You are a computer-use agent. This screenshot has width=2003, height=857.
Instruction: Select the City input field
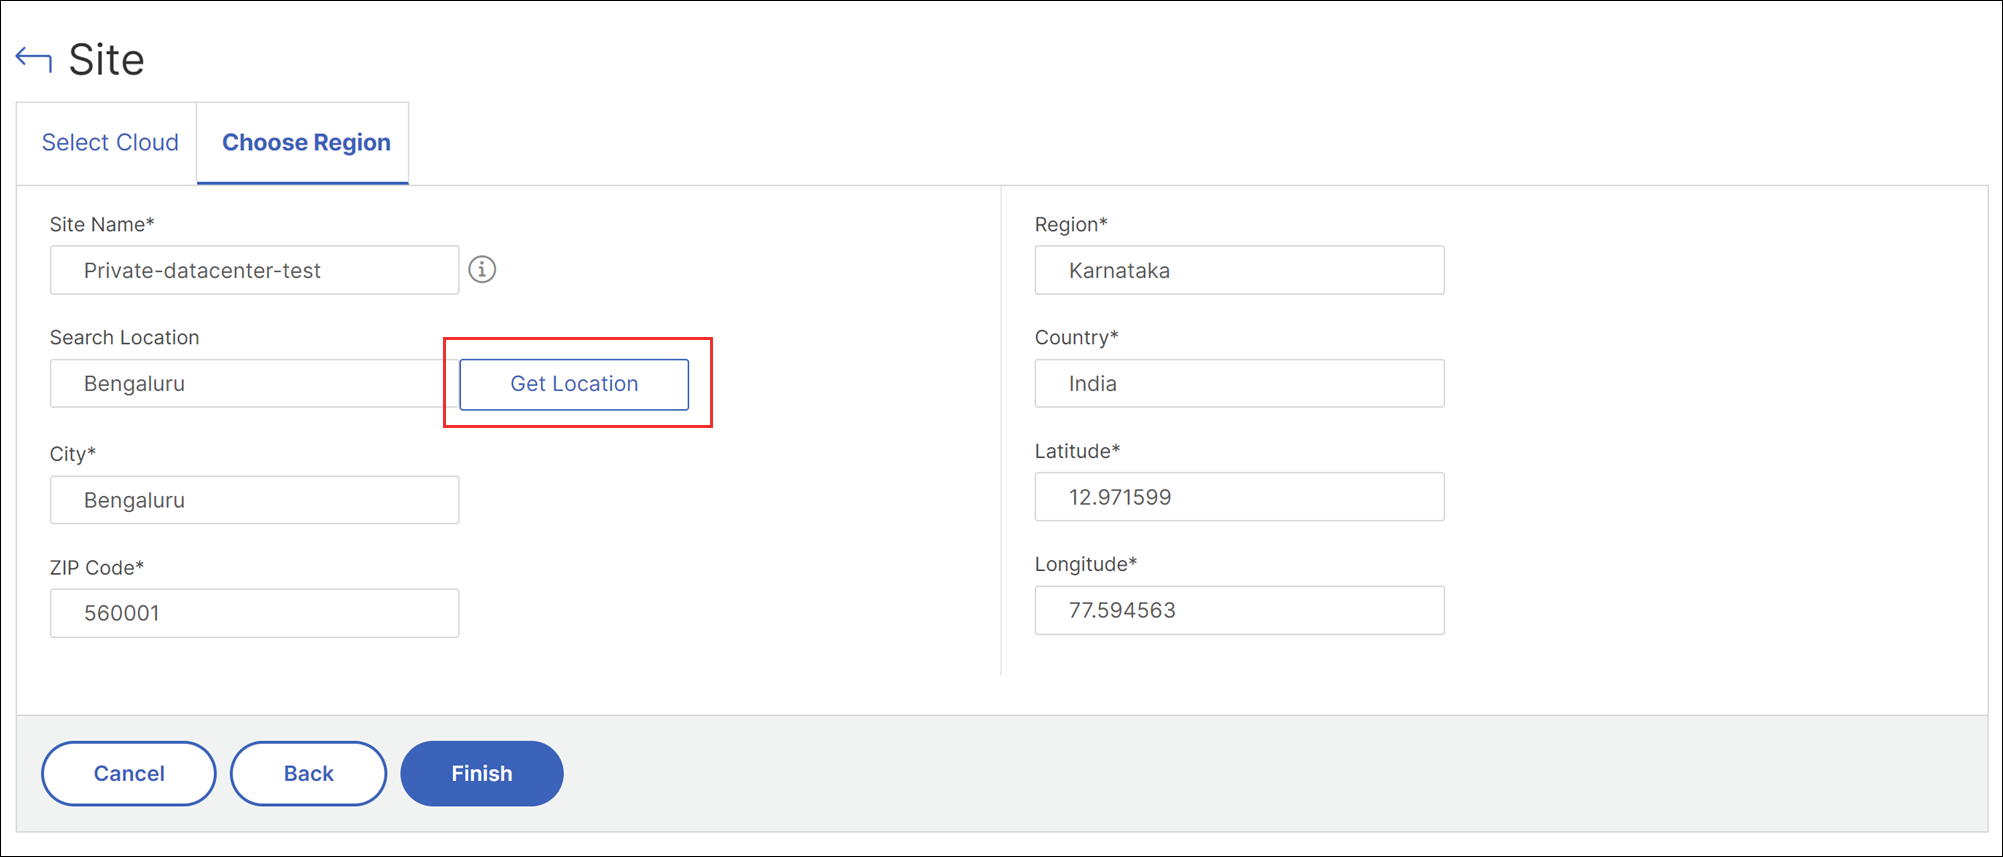pyautogui.click(x=254, y=500)
